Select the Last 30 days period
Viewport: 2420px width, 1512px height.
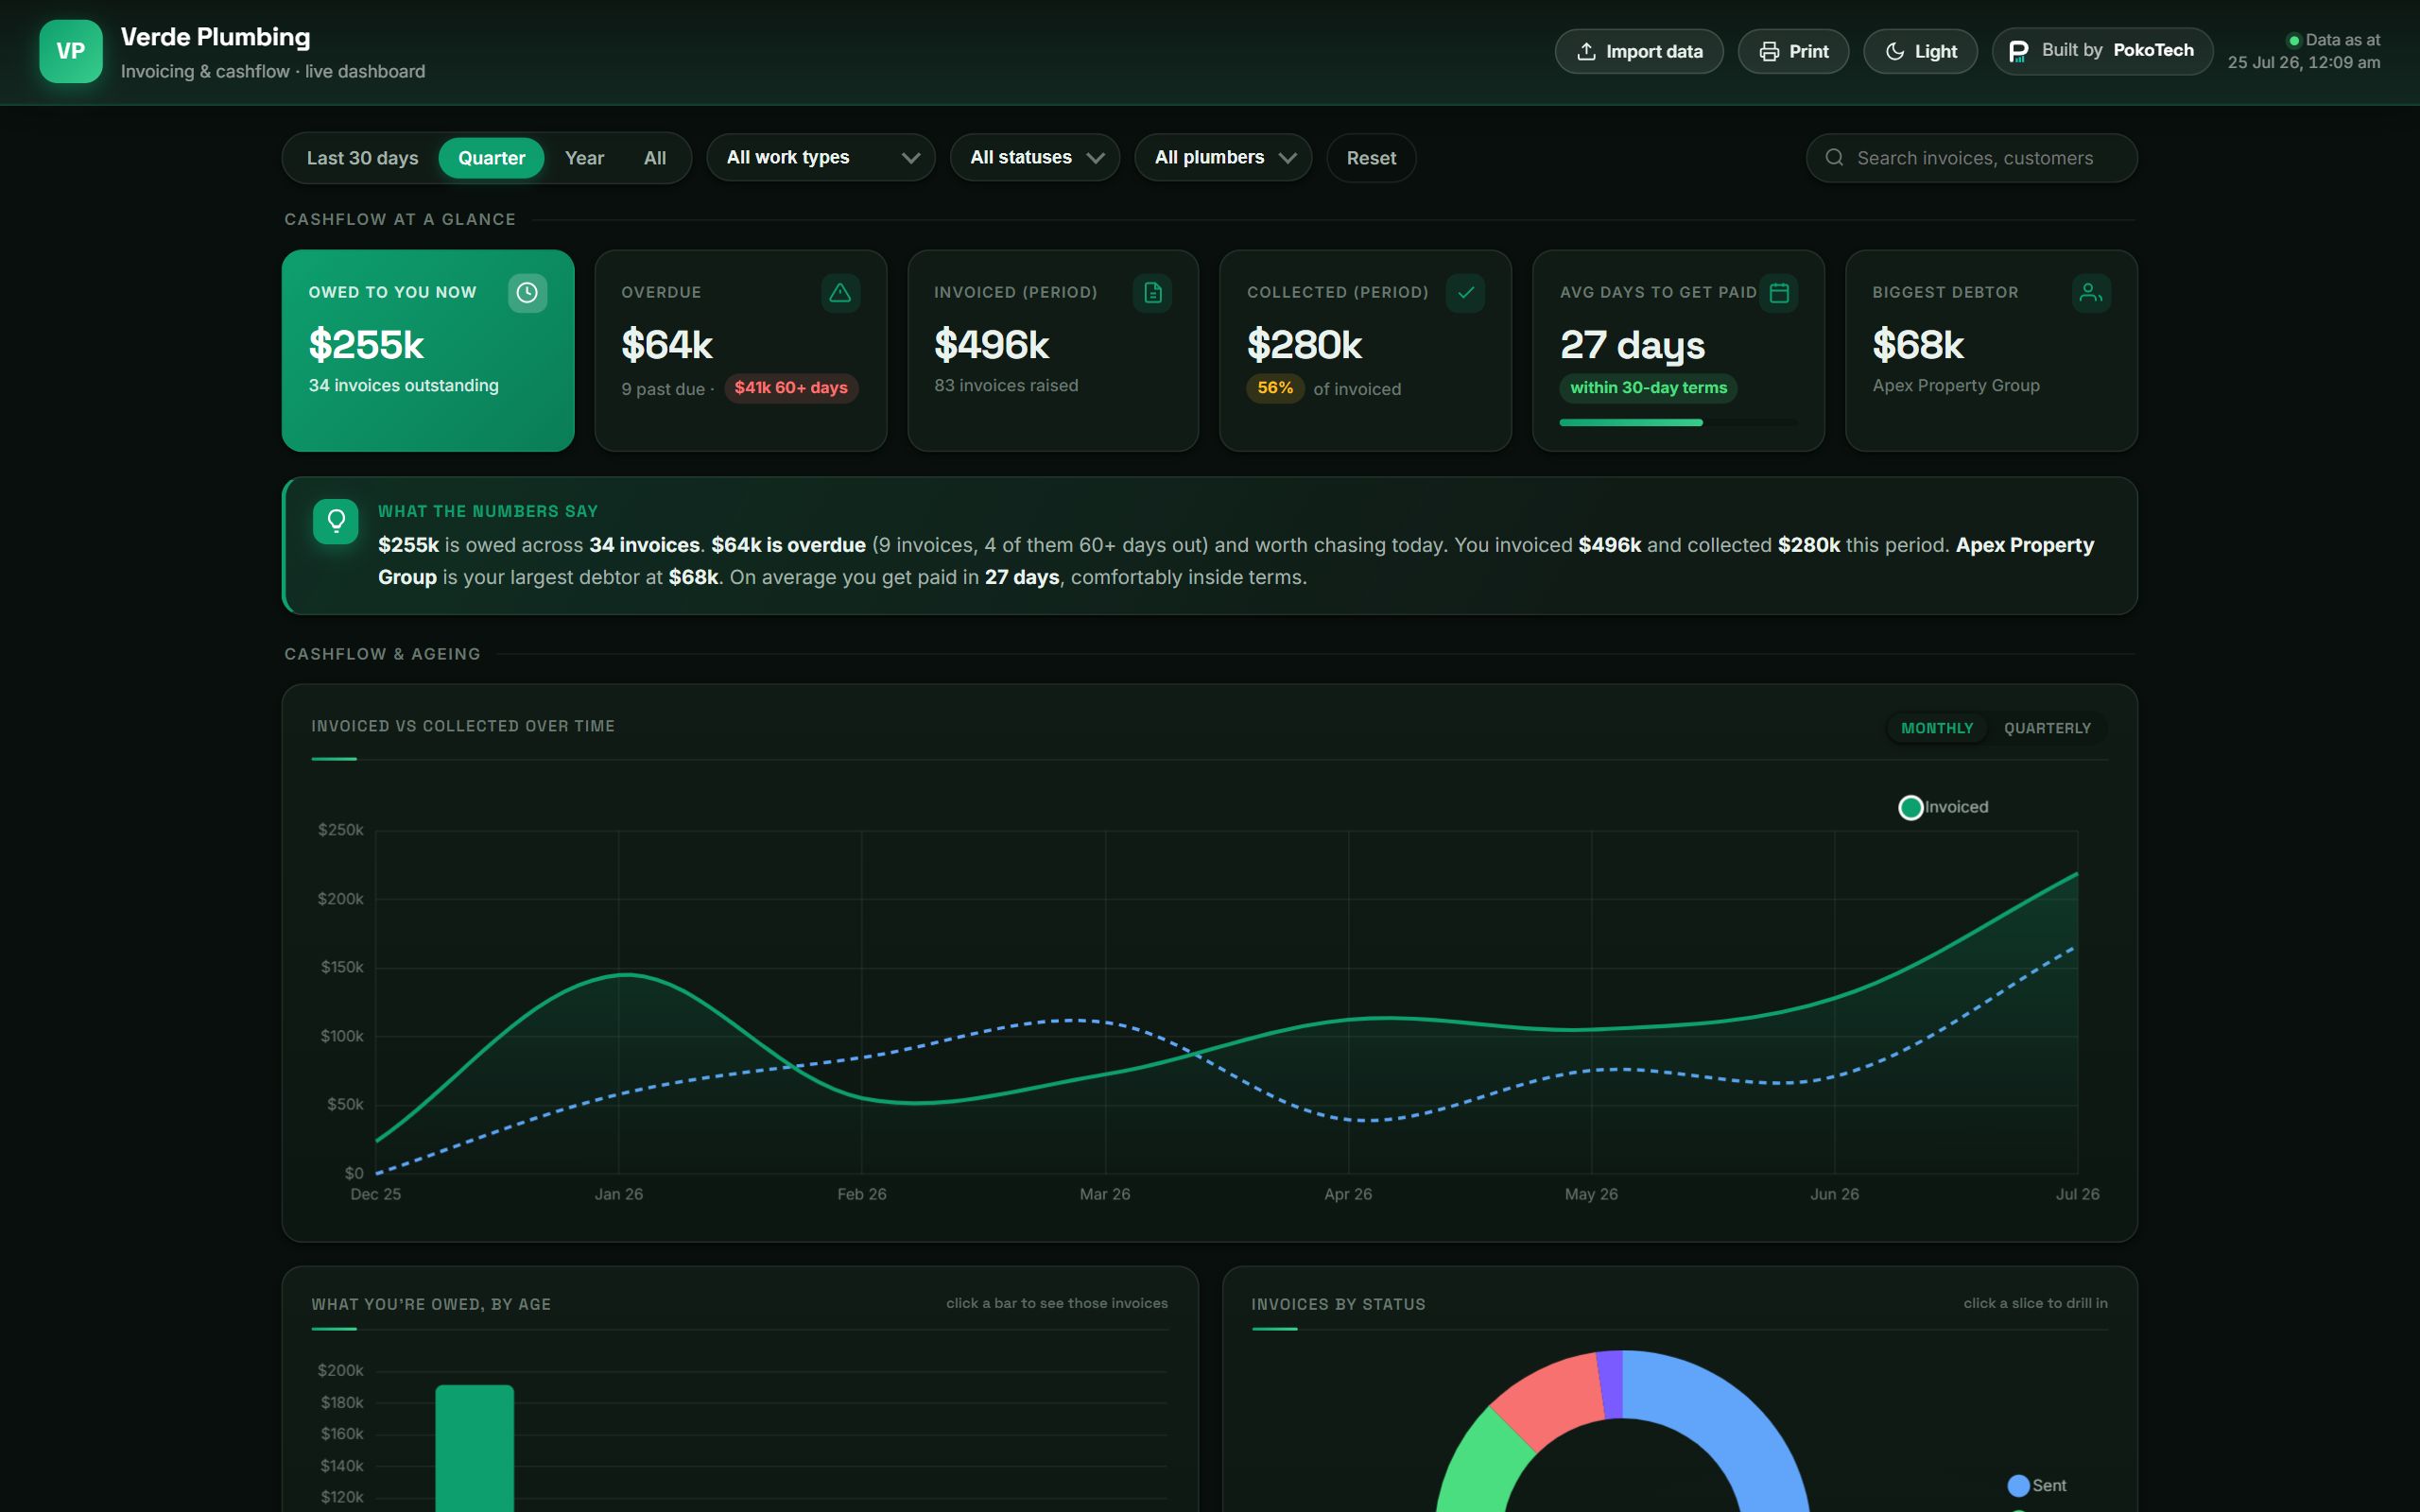point(362,158)
